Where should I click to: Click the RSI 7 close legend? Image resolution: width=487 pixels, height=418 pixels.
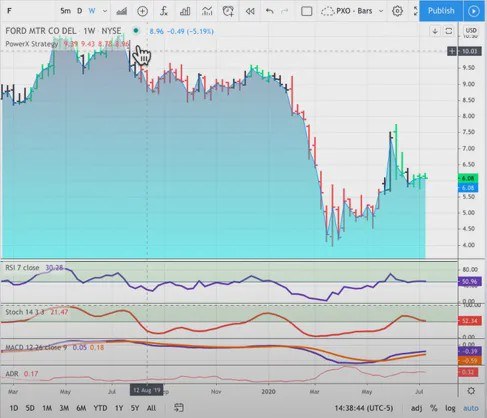click(x=22, y=268)
